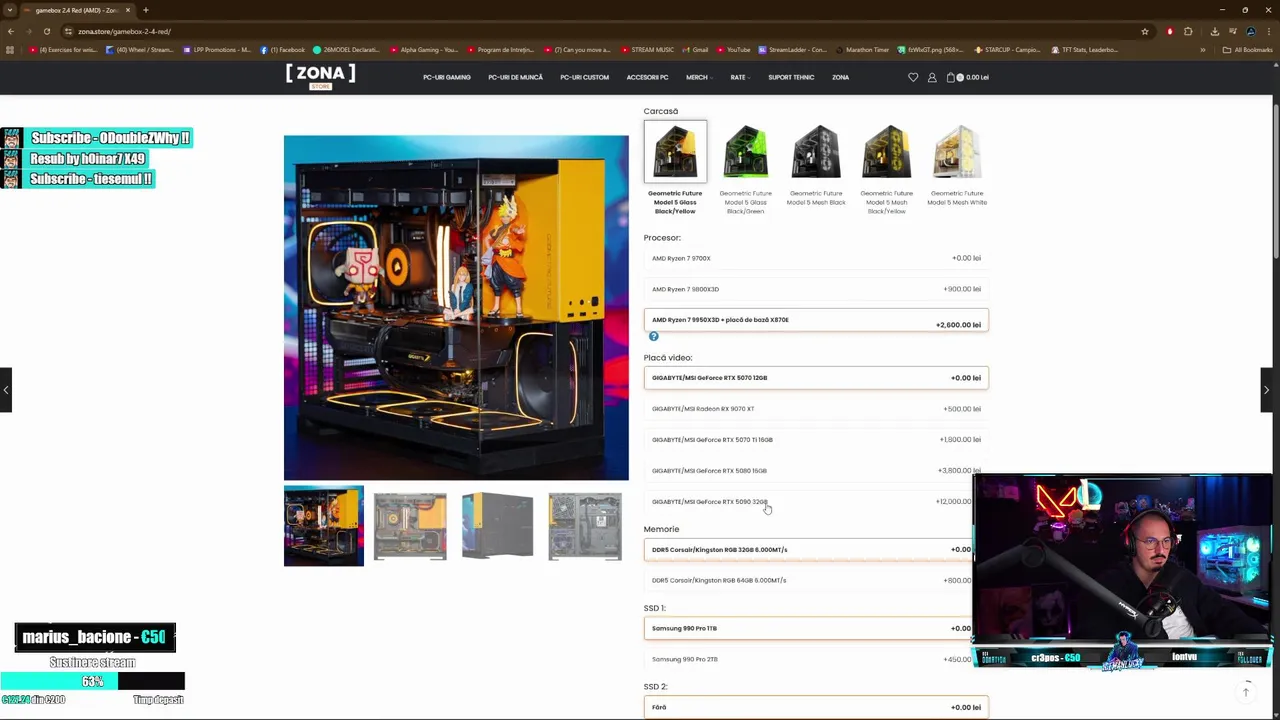Open PC-URI GAMING menu
The height and width of the screenshot is (720, 1280).
click(x=447, y=77)
